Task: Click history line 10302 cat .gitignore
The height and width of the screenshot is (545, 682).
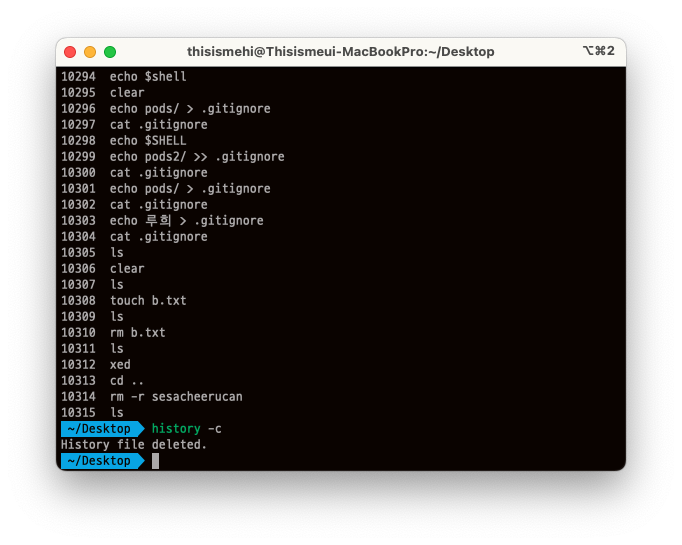Action: 134,205
